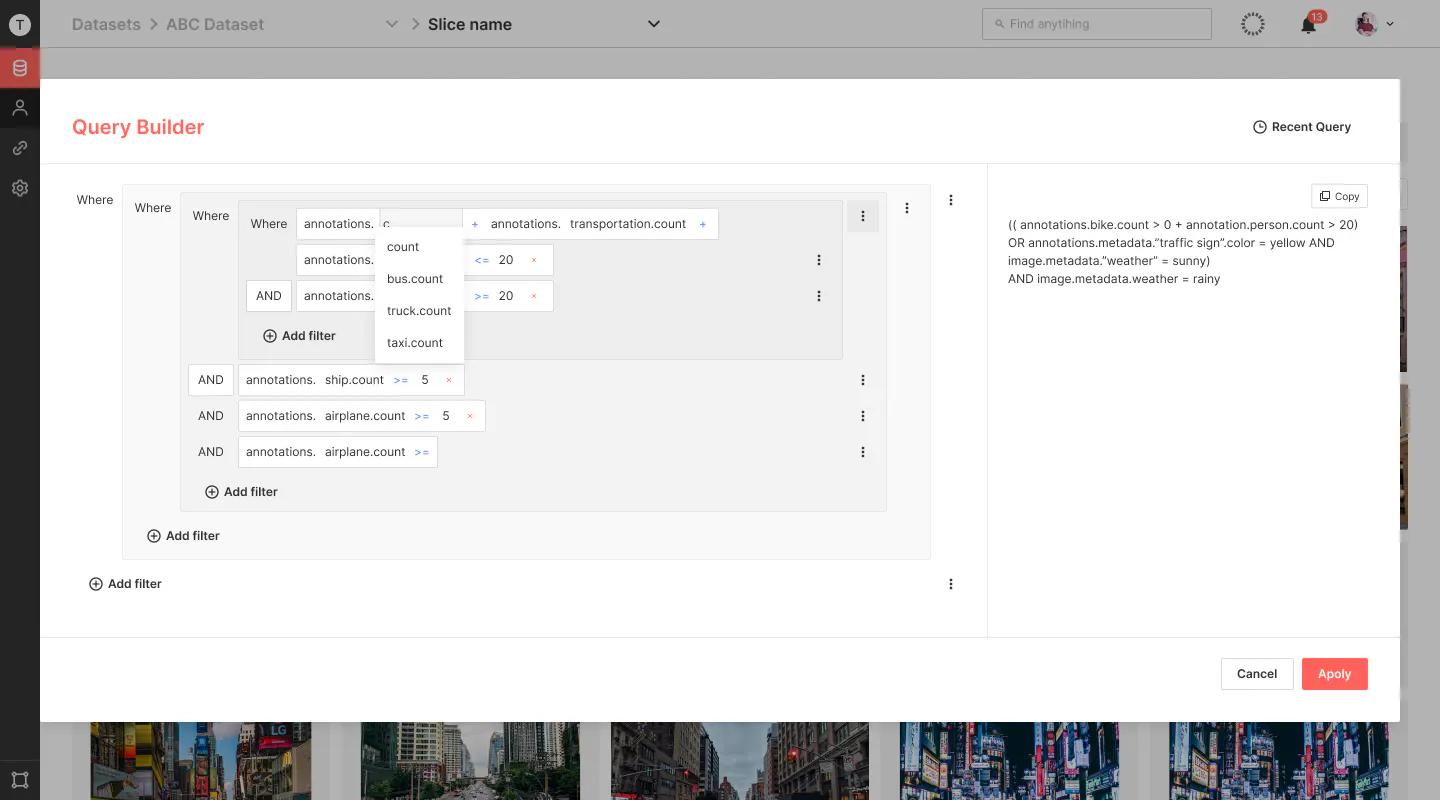Select the annotation bounding box icon at bottom sidebar
This screenshot has height=800, width=1440.
pos(20,779)
